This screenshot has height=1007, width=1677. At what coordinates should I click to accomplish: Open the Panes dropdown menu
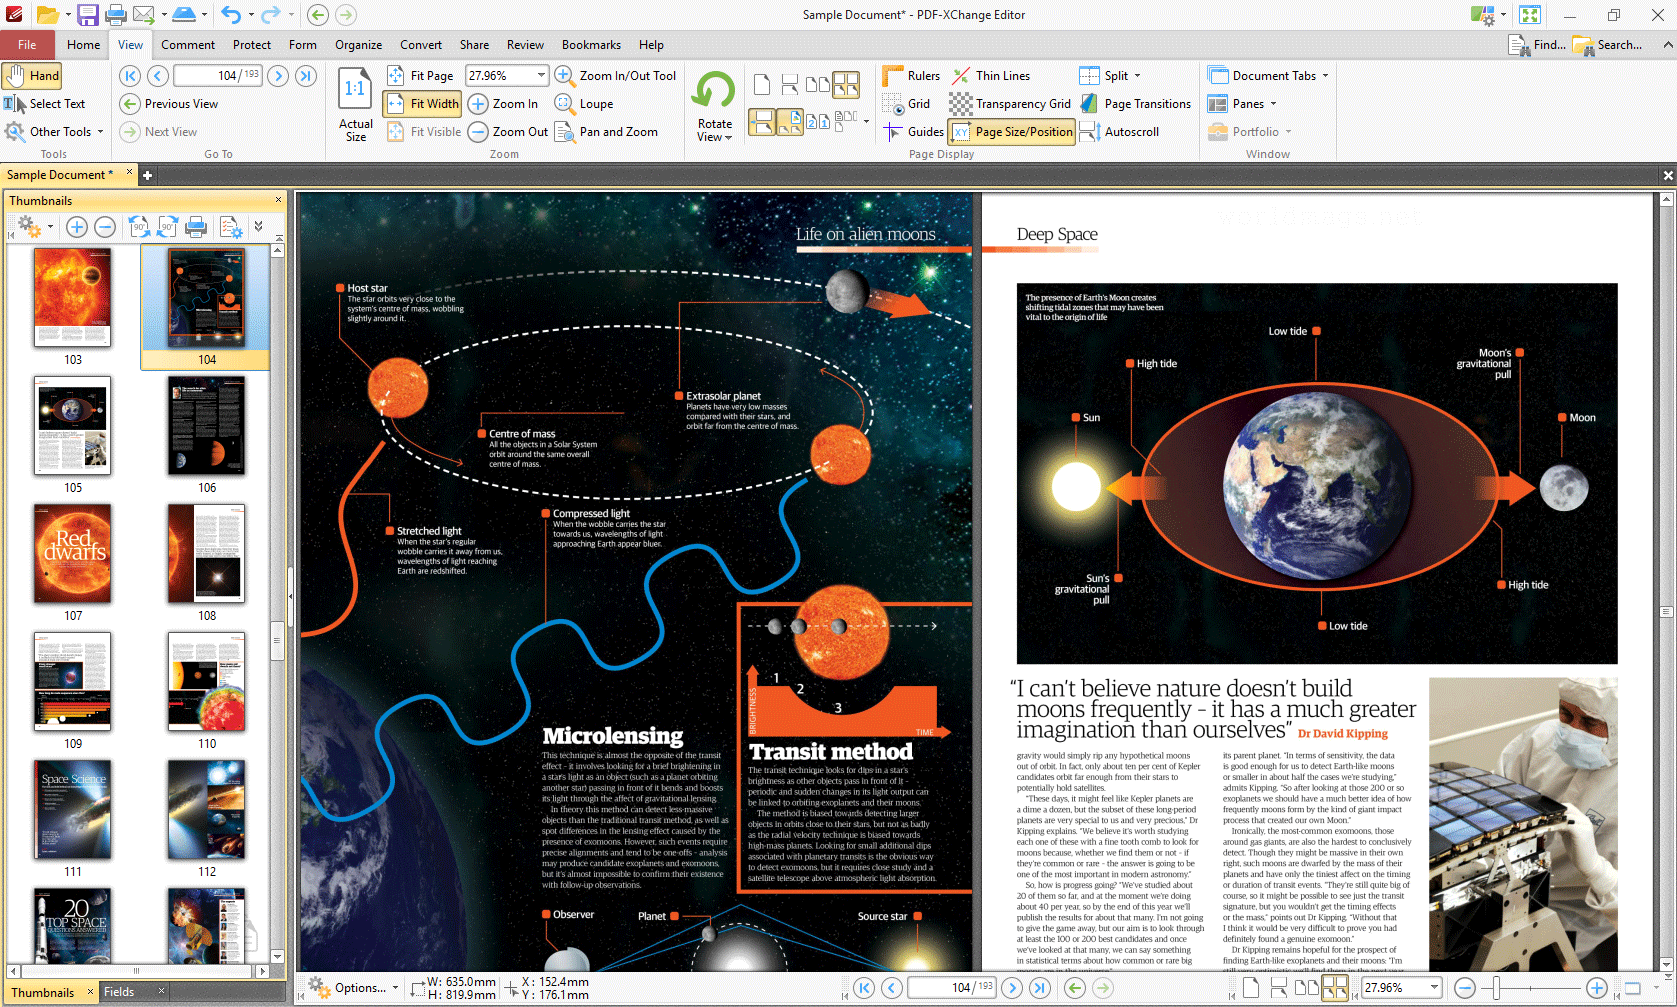point(1242,104)
